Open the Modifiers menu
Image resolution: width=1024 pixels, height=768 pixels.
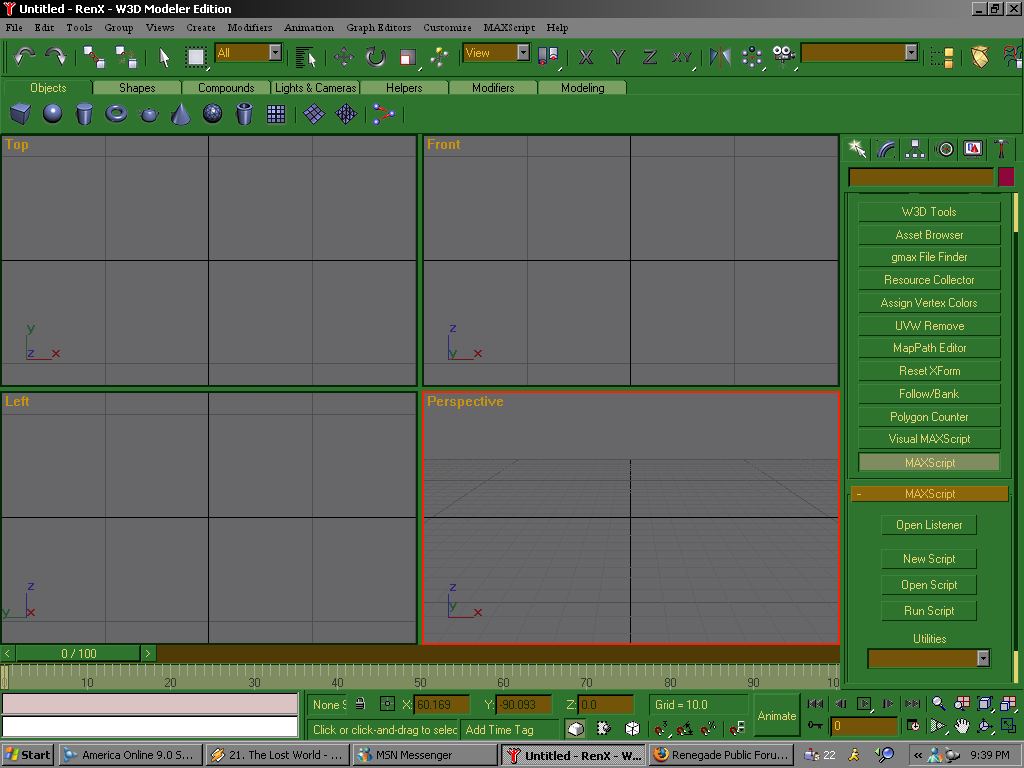tap(249, 28)
